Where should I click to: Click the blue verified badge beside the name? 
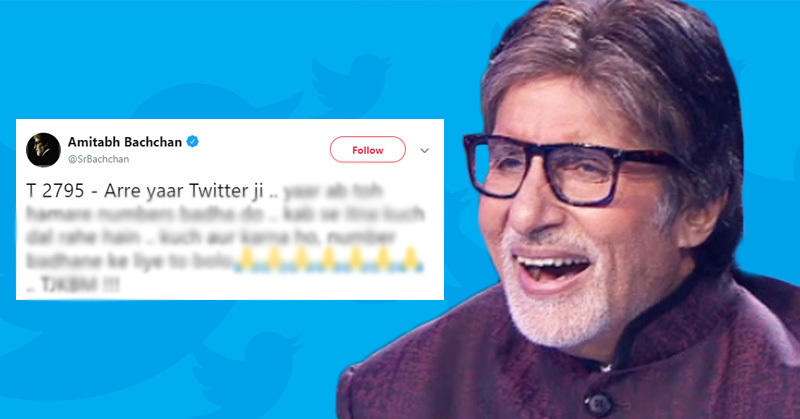click(193, 142)
